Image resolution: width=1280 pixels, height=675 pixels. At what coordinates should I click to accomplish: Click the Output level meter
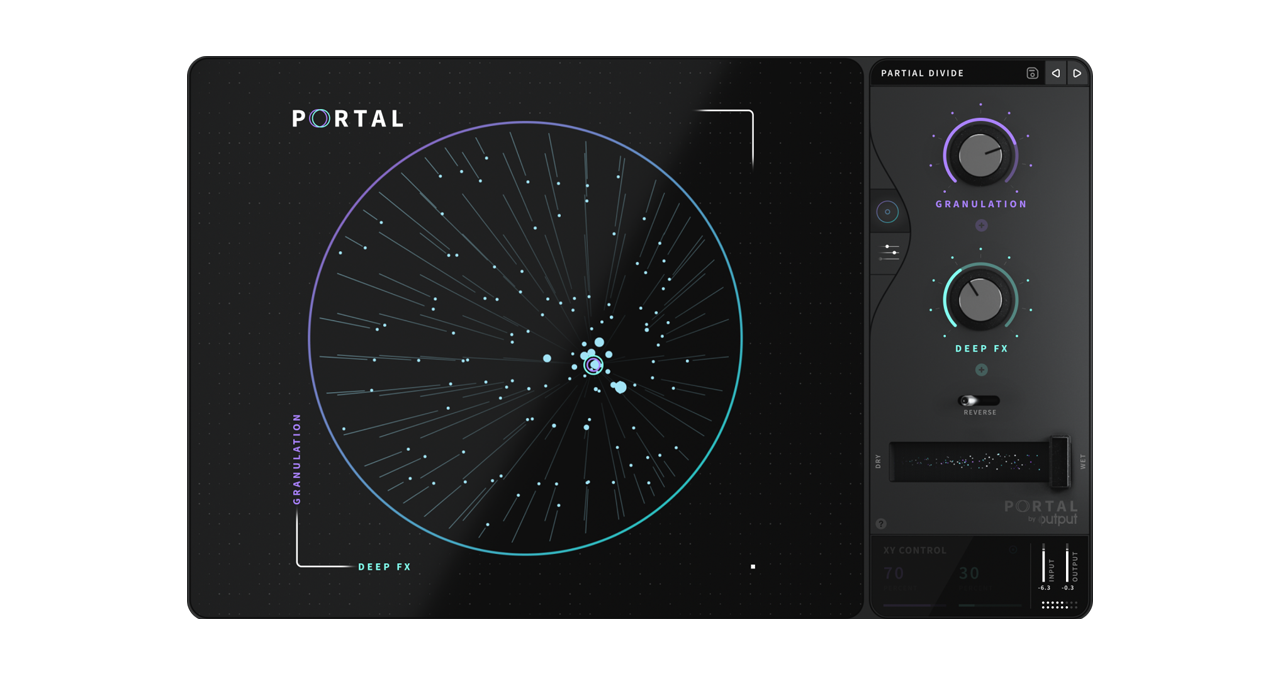click(x=1067, y=564)
